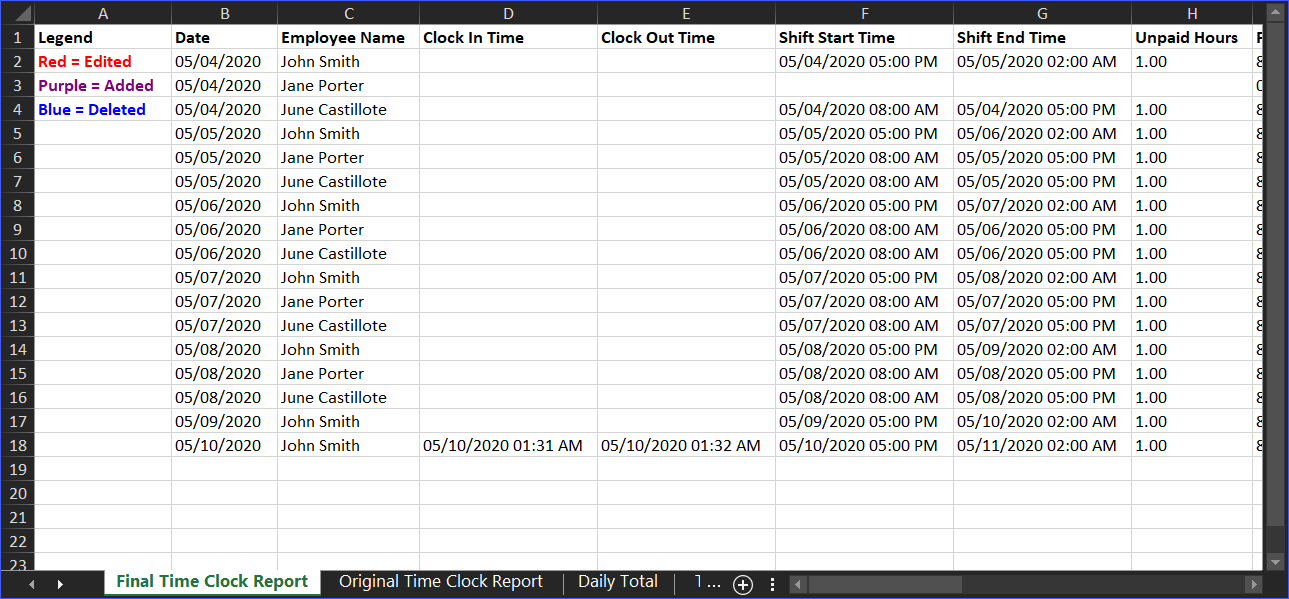Screen dimensions: 1289x599
Task: Click the 'Red = Edited' legend cell
Action: (x=103, y=62)
